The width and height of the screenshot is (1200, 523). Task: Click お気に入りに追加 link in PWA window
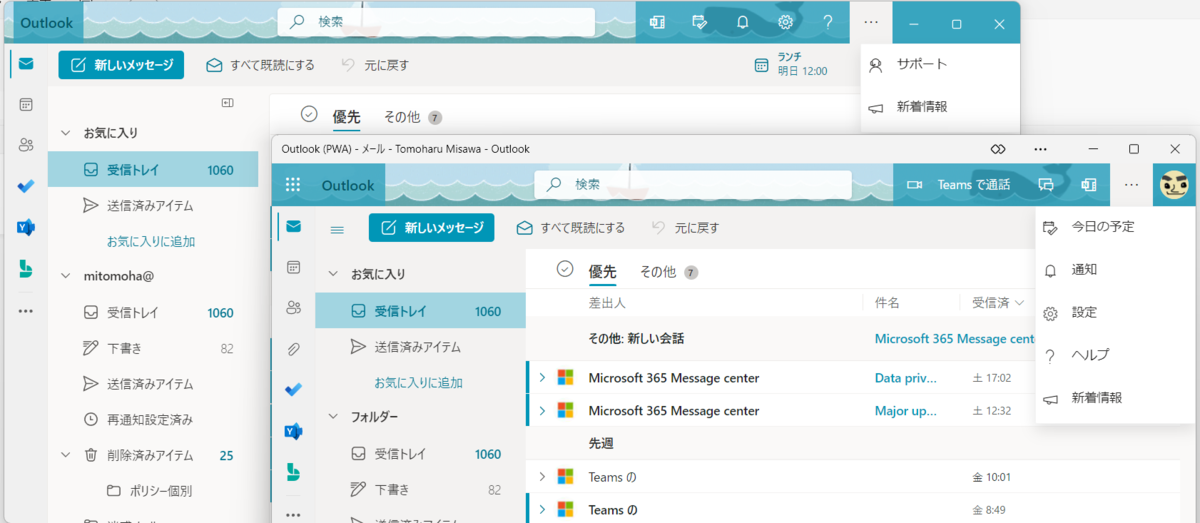[x=418, y=382]
